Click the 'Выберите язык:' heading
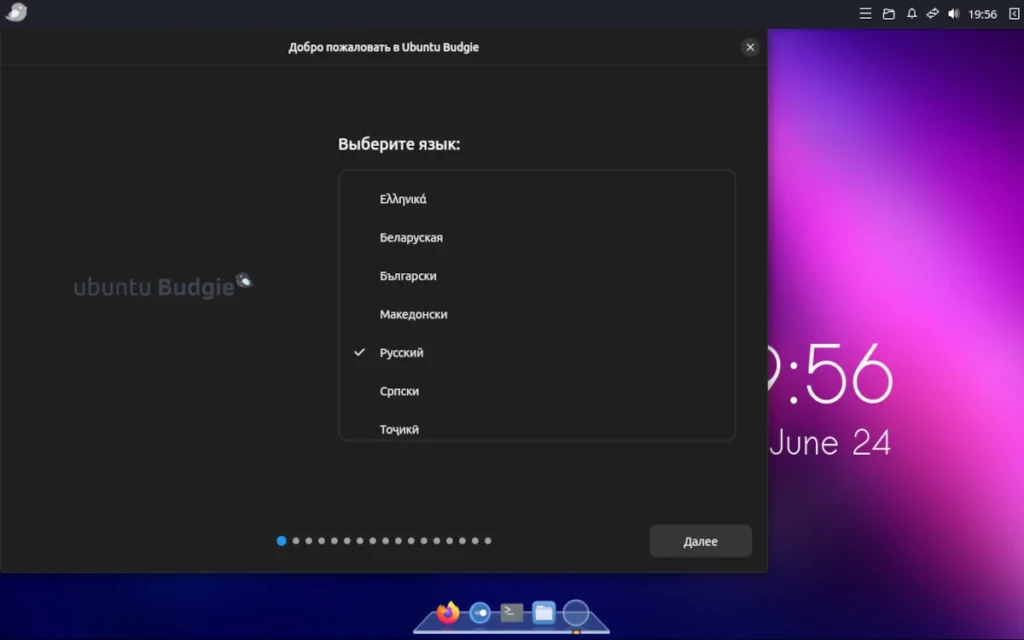This screenshot has height=640, width=1024. pyautogui.click(x=399, y=144)
